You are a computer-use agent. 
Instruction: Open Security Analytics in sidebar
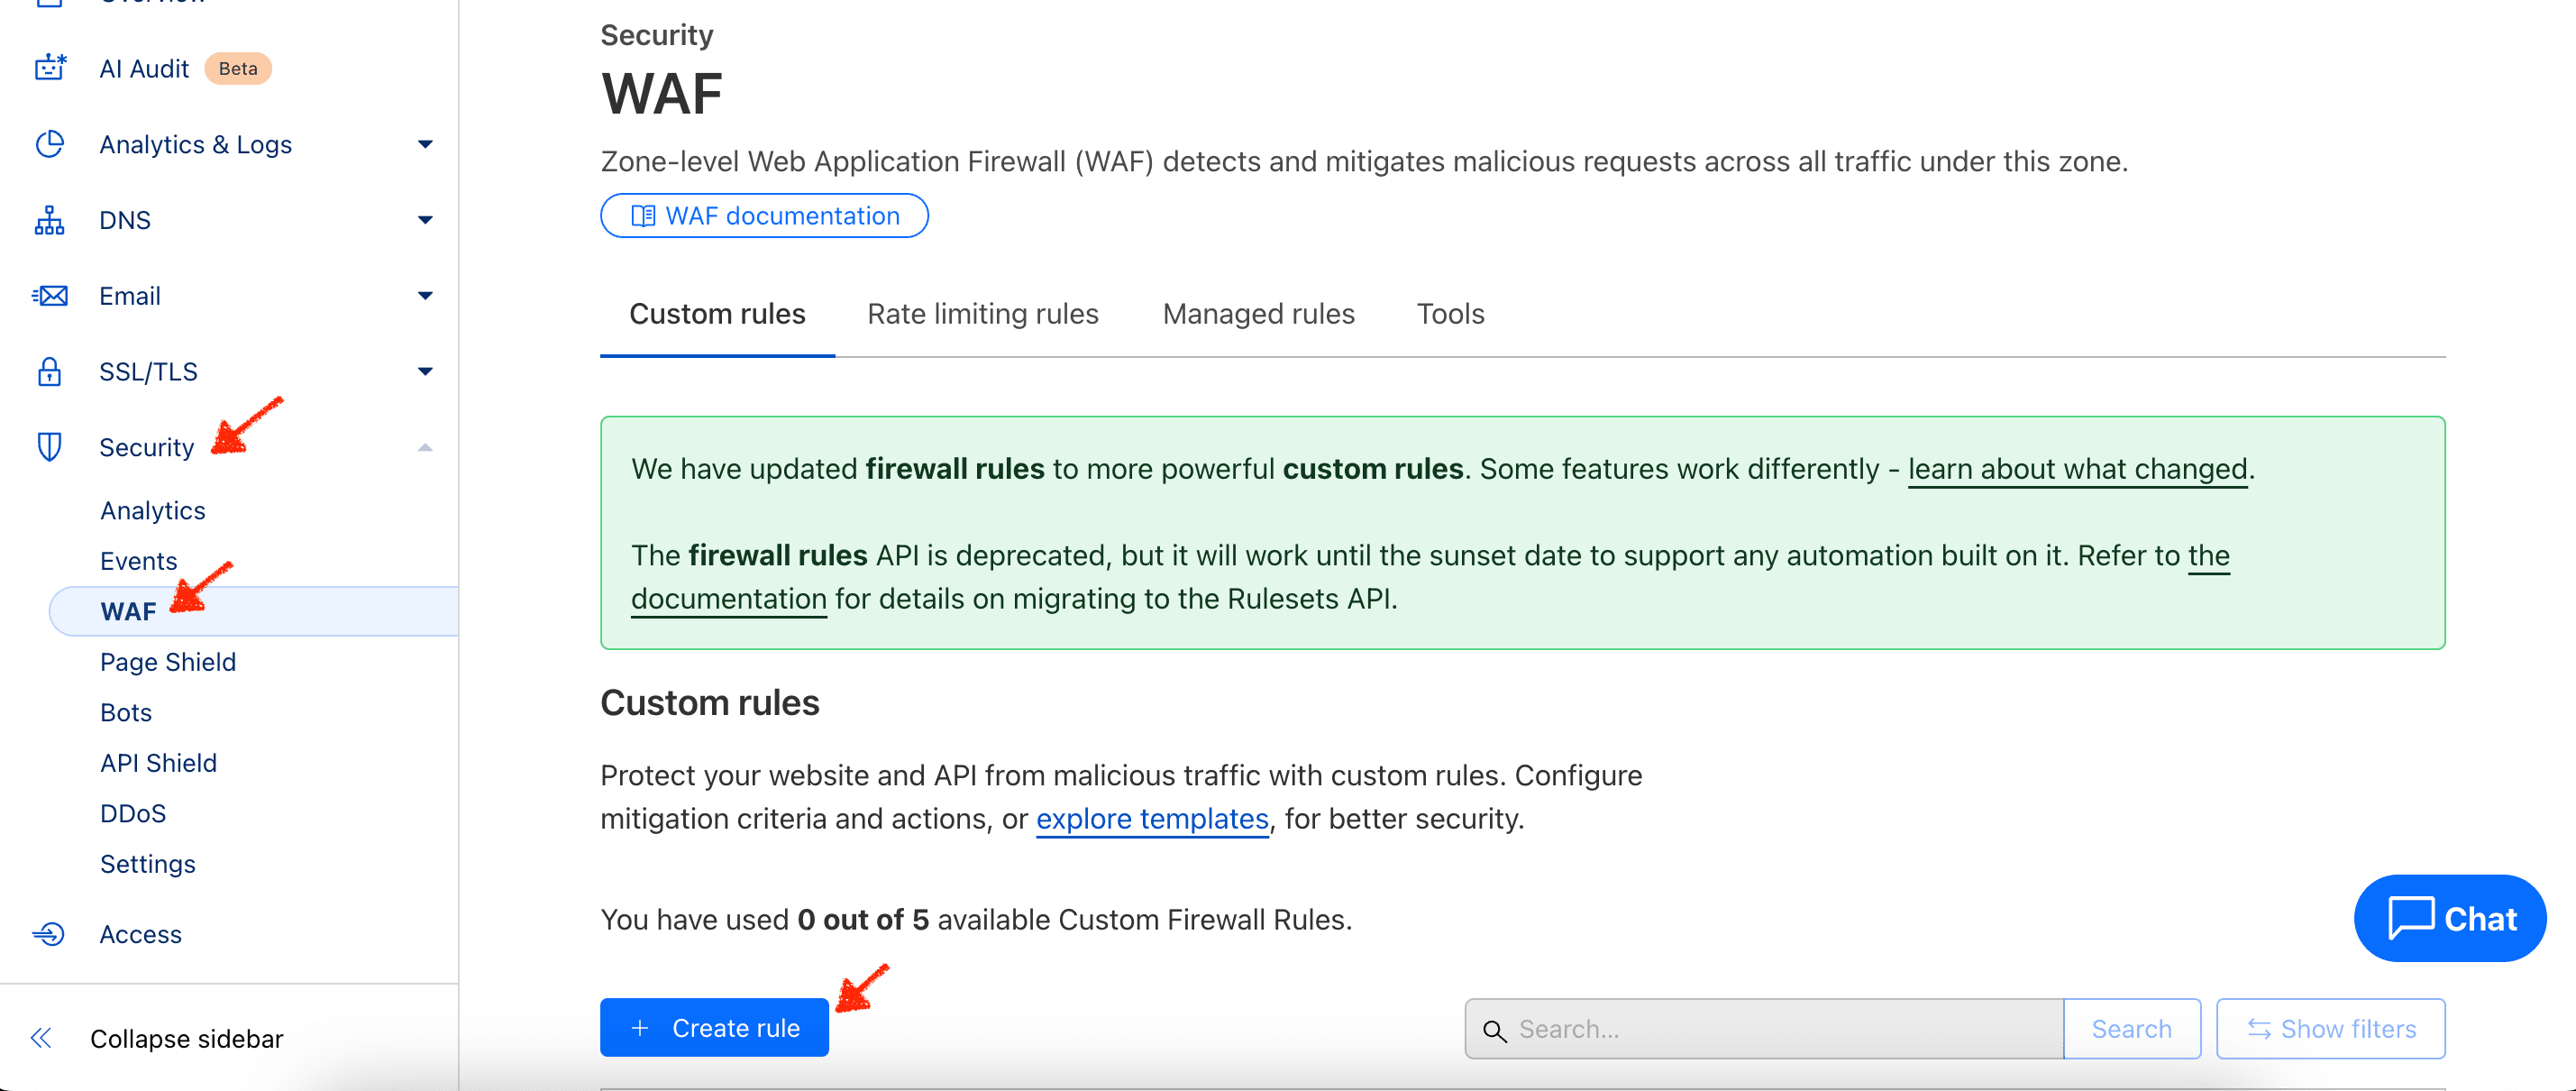pyautogui.click(x=153, y=510)
